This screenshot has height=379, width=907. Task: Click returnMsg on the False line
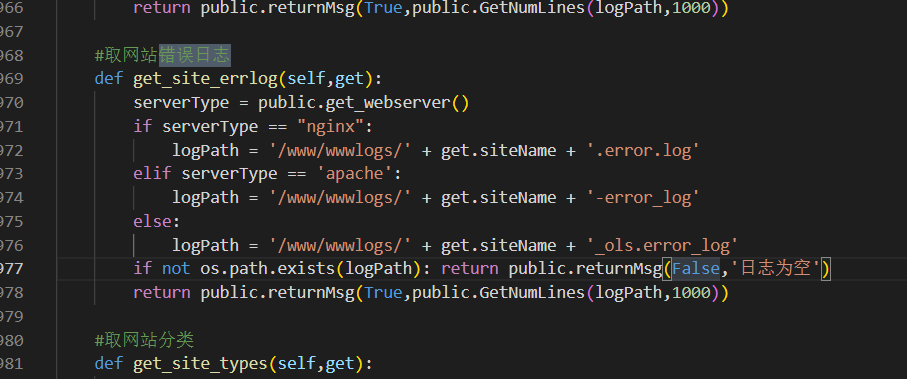coord(619,268)
